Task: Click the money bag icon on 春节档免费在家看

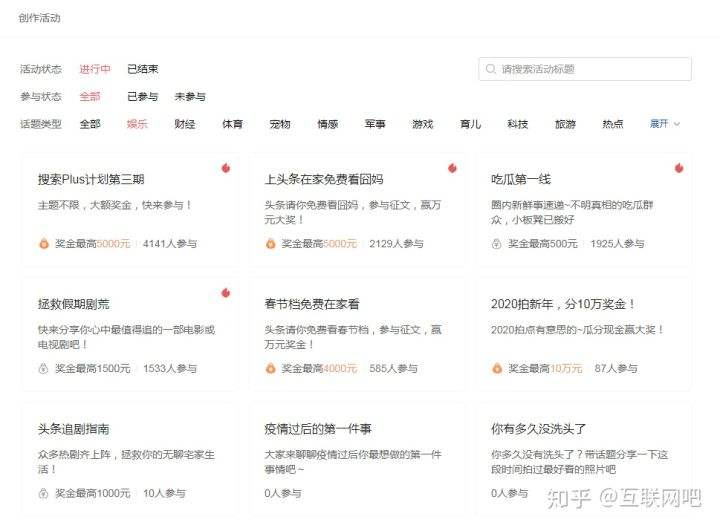Action: [x=270, y=368]
